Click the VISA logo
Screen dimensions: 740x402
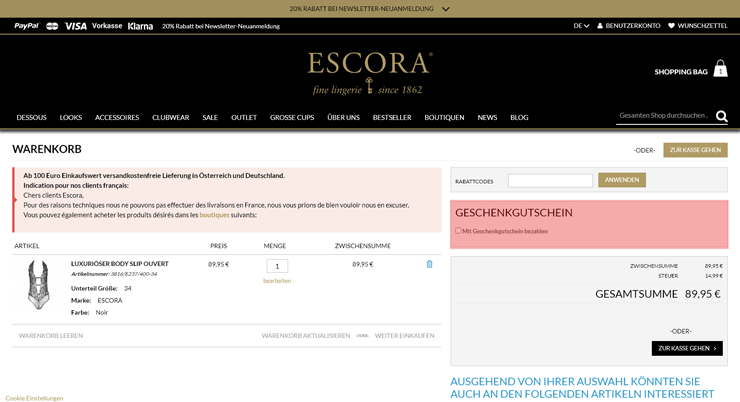pyautogui.click(x=76, y=26)
